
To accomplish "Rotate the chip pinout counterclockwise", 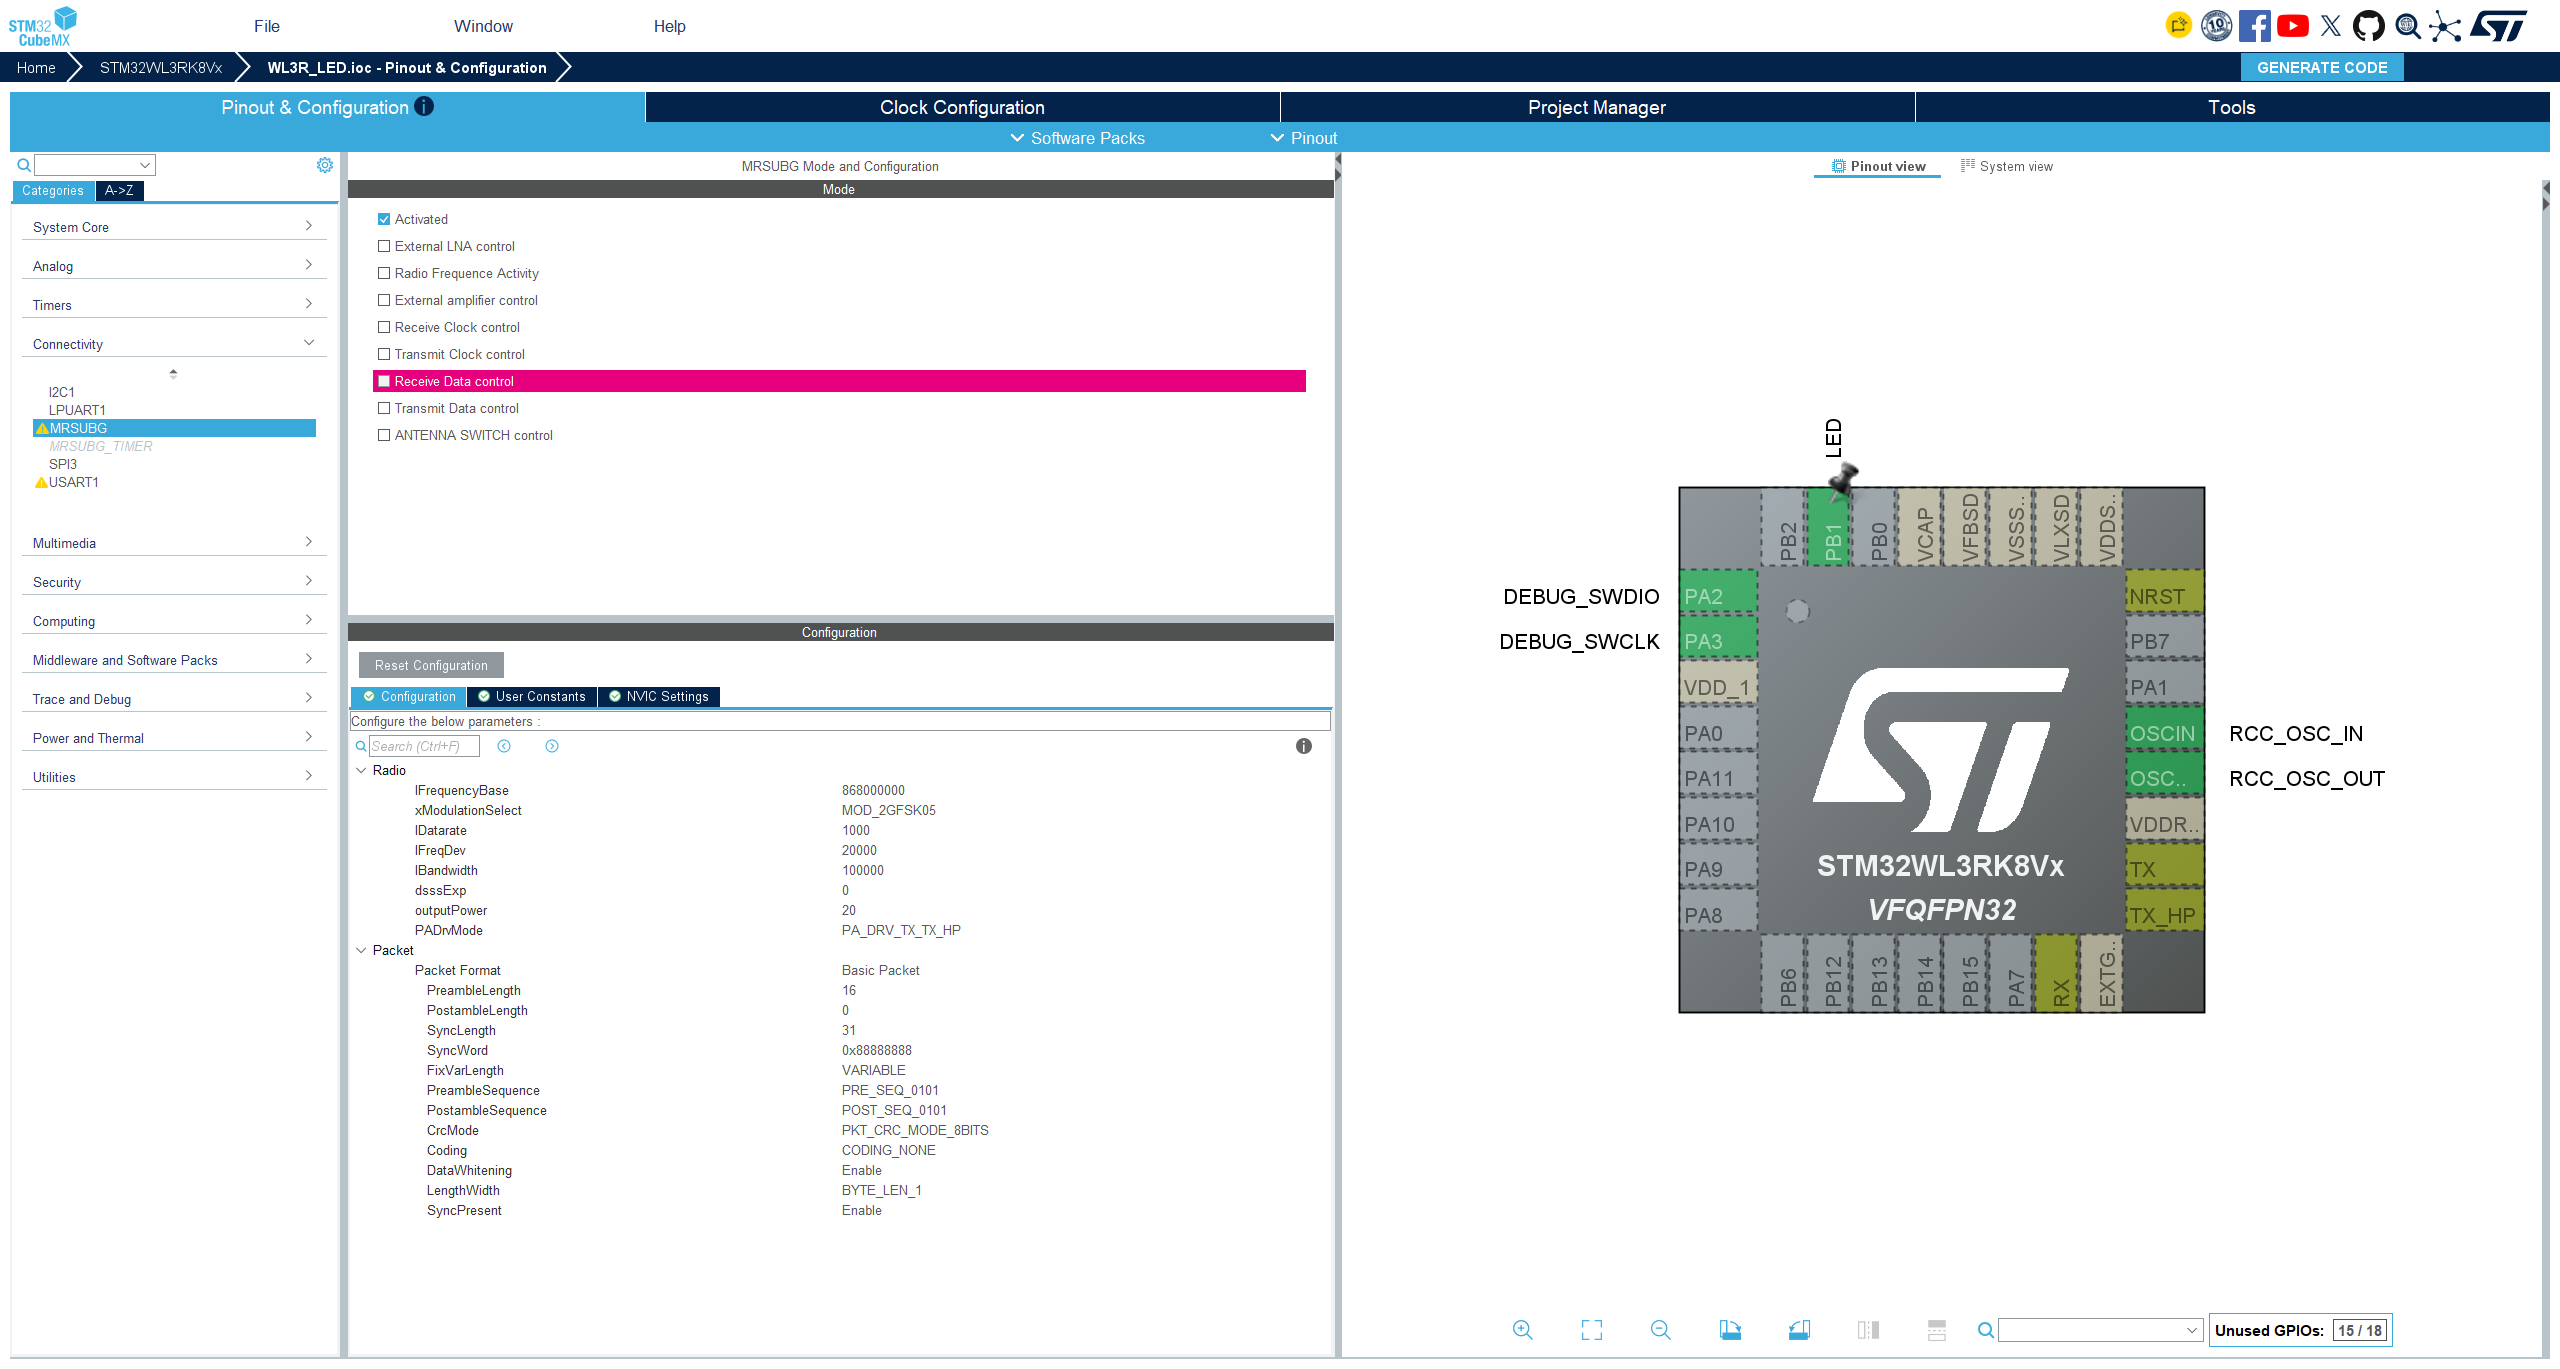I will (x=1799, y=1329).
